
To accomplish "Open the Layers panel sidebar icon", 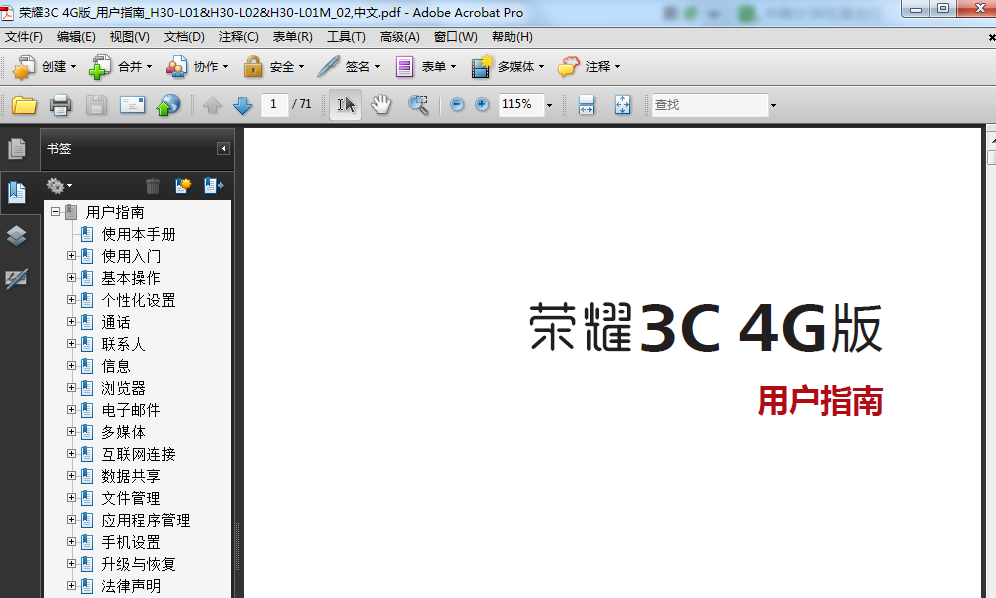I will [x=17, y=236].
